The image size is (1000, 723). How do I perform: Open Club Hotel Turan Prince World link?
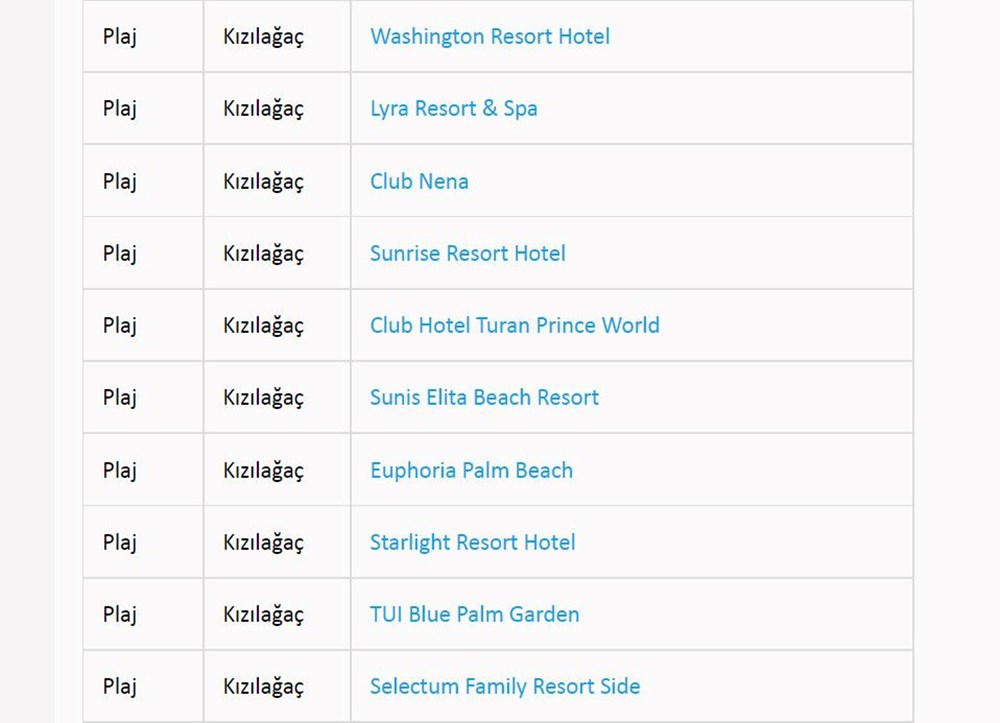(x=514, y=326)
